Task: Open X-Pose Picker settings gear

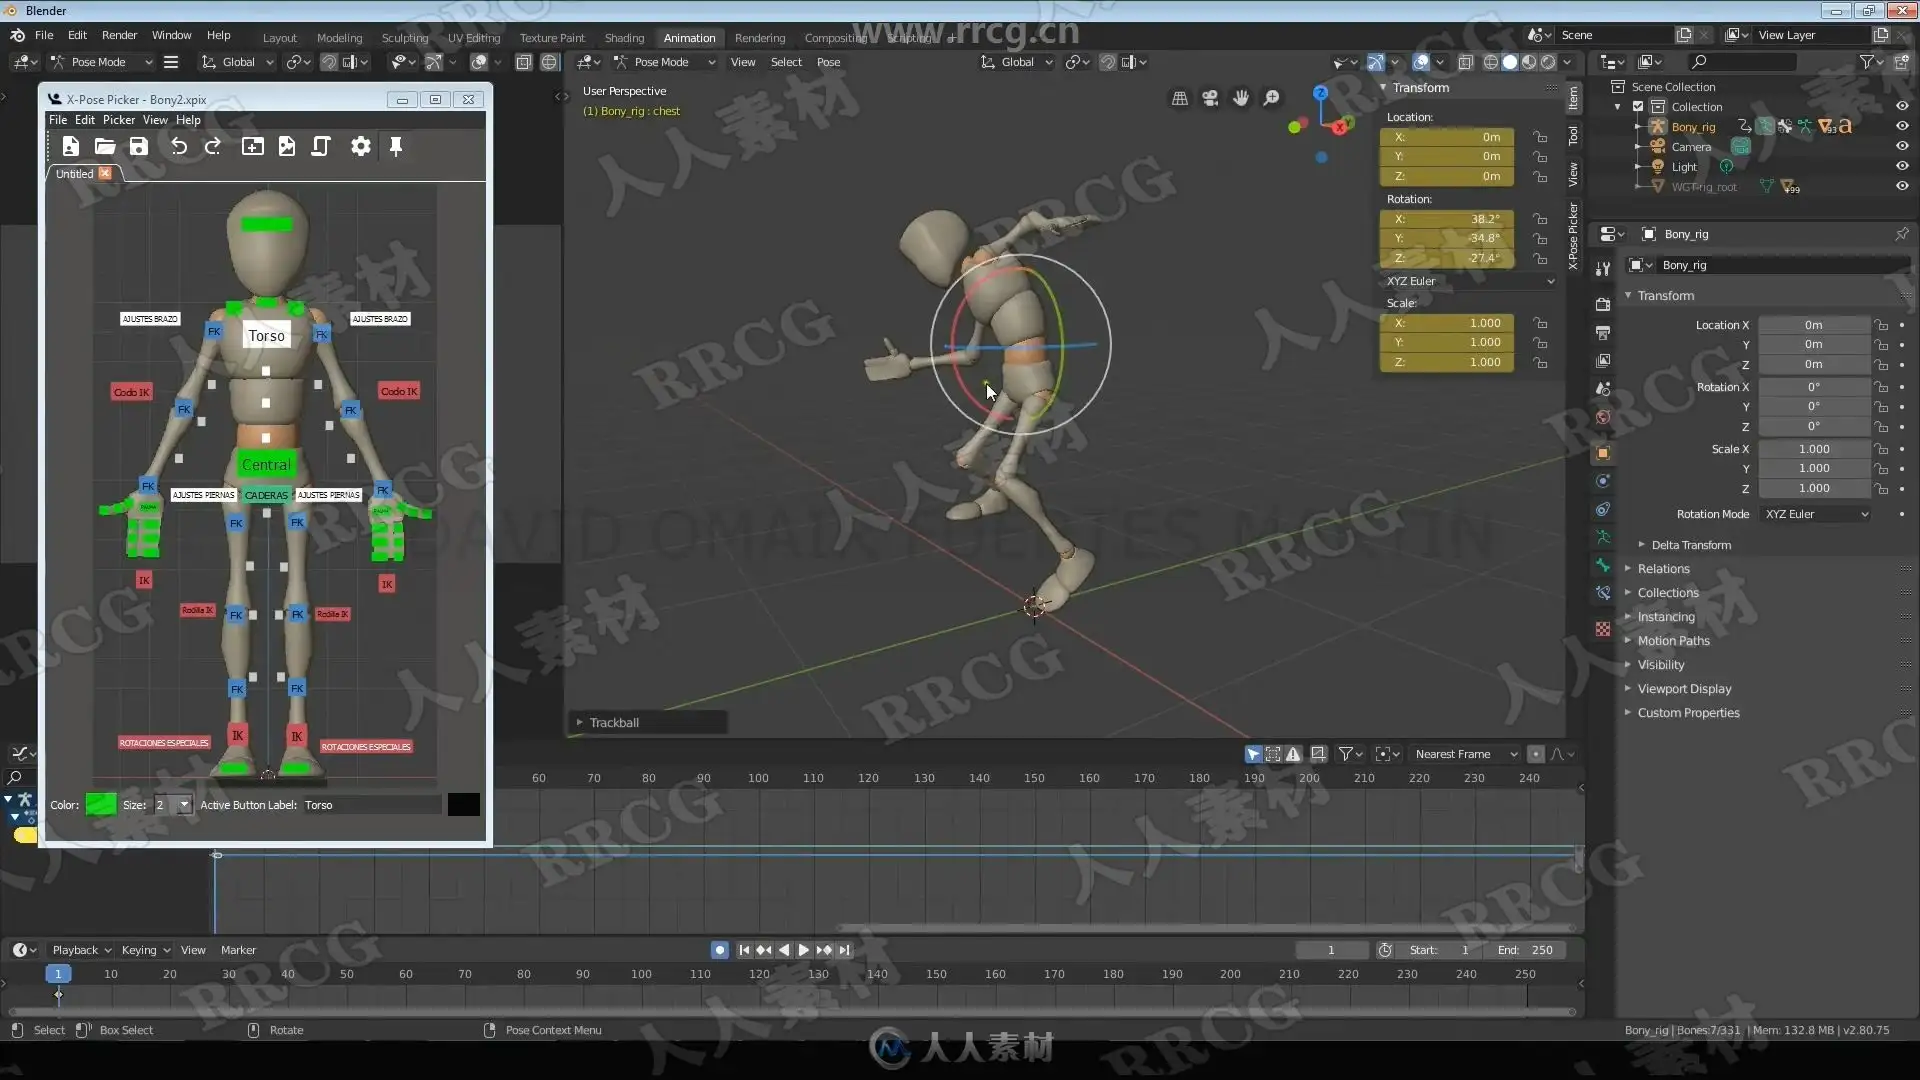Action: [360, 147]
